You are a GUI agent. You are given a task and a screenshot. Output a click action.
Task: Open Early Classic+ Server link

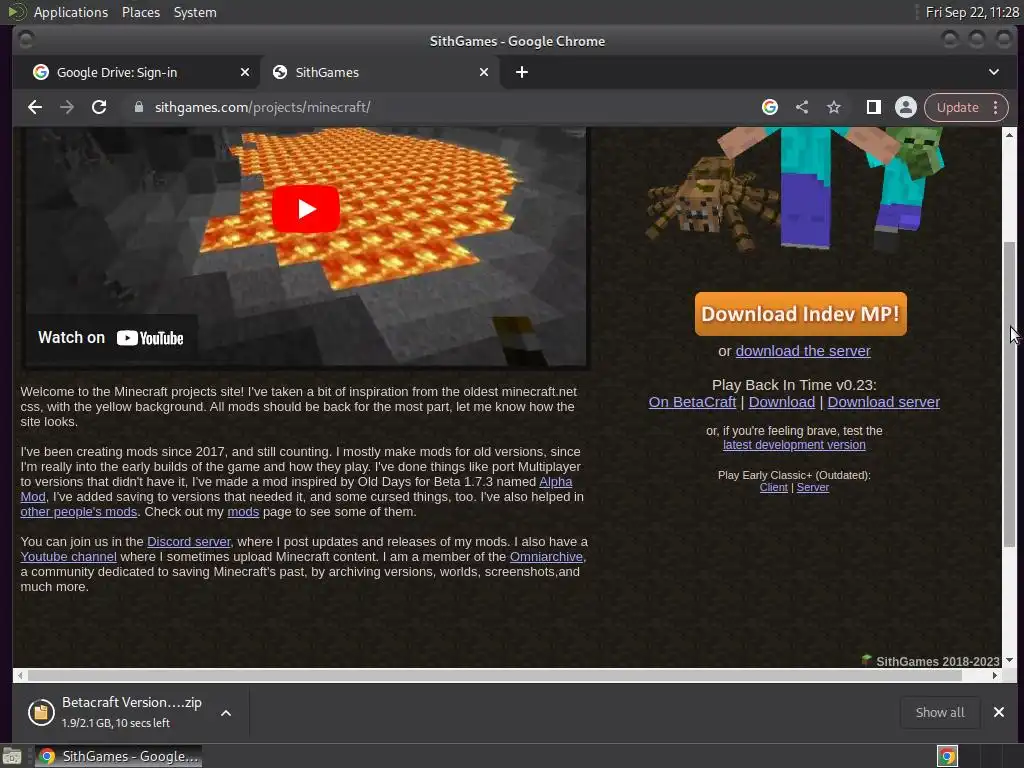[813, 487]
